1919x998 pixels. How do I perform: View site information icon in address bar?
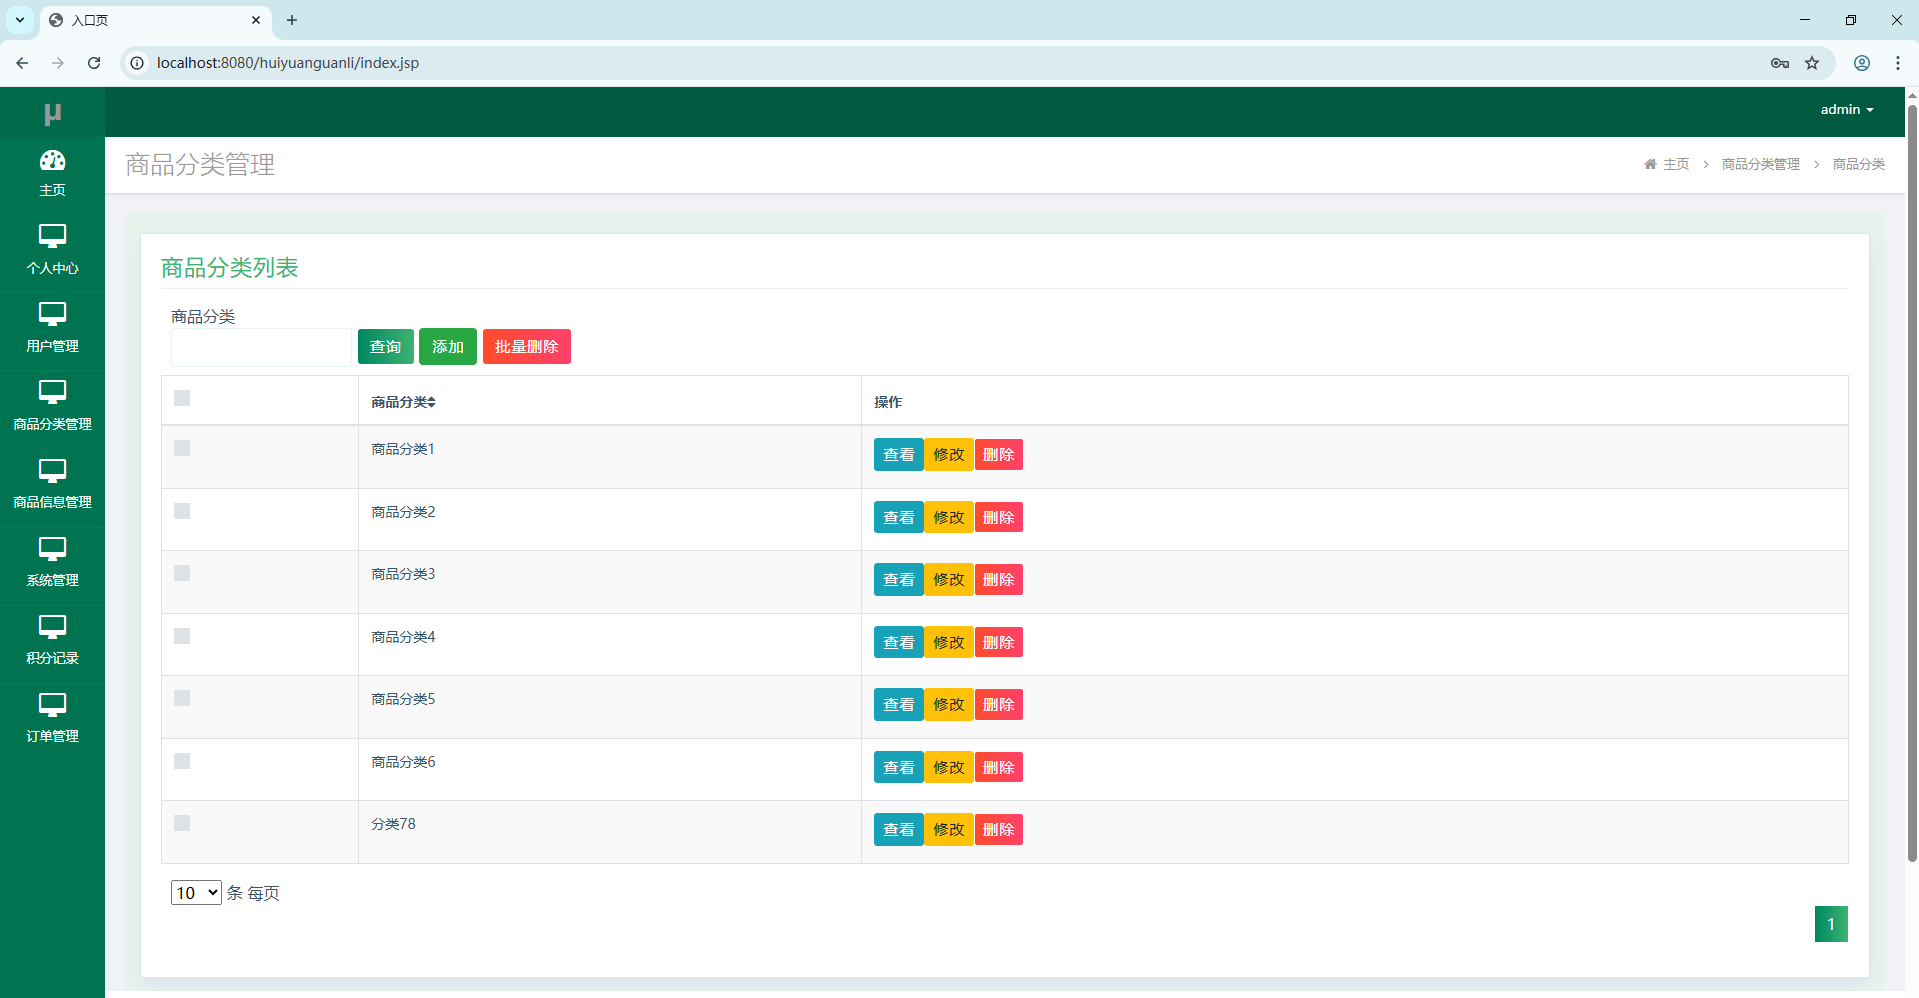[x=137, y=63]
